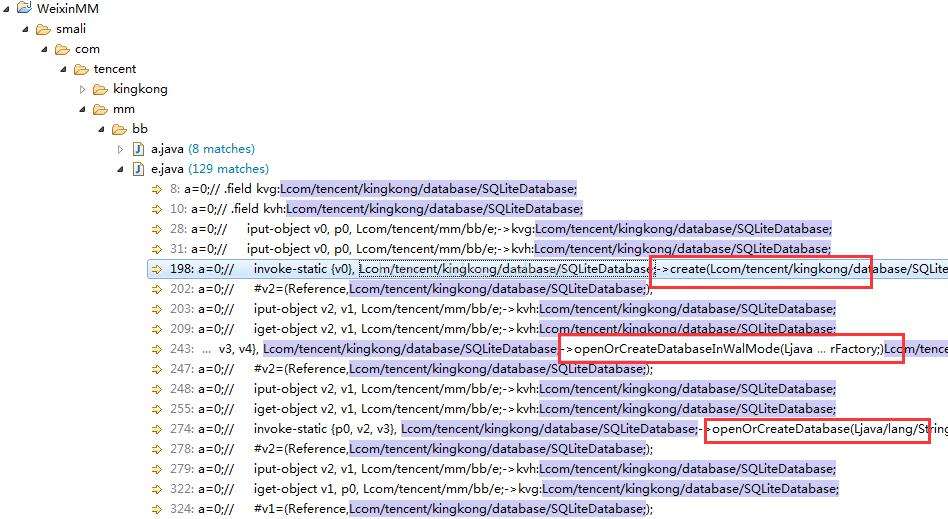Open match text at line 10 field kvh
The image size is (948, 519).
pos(376,209)
